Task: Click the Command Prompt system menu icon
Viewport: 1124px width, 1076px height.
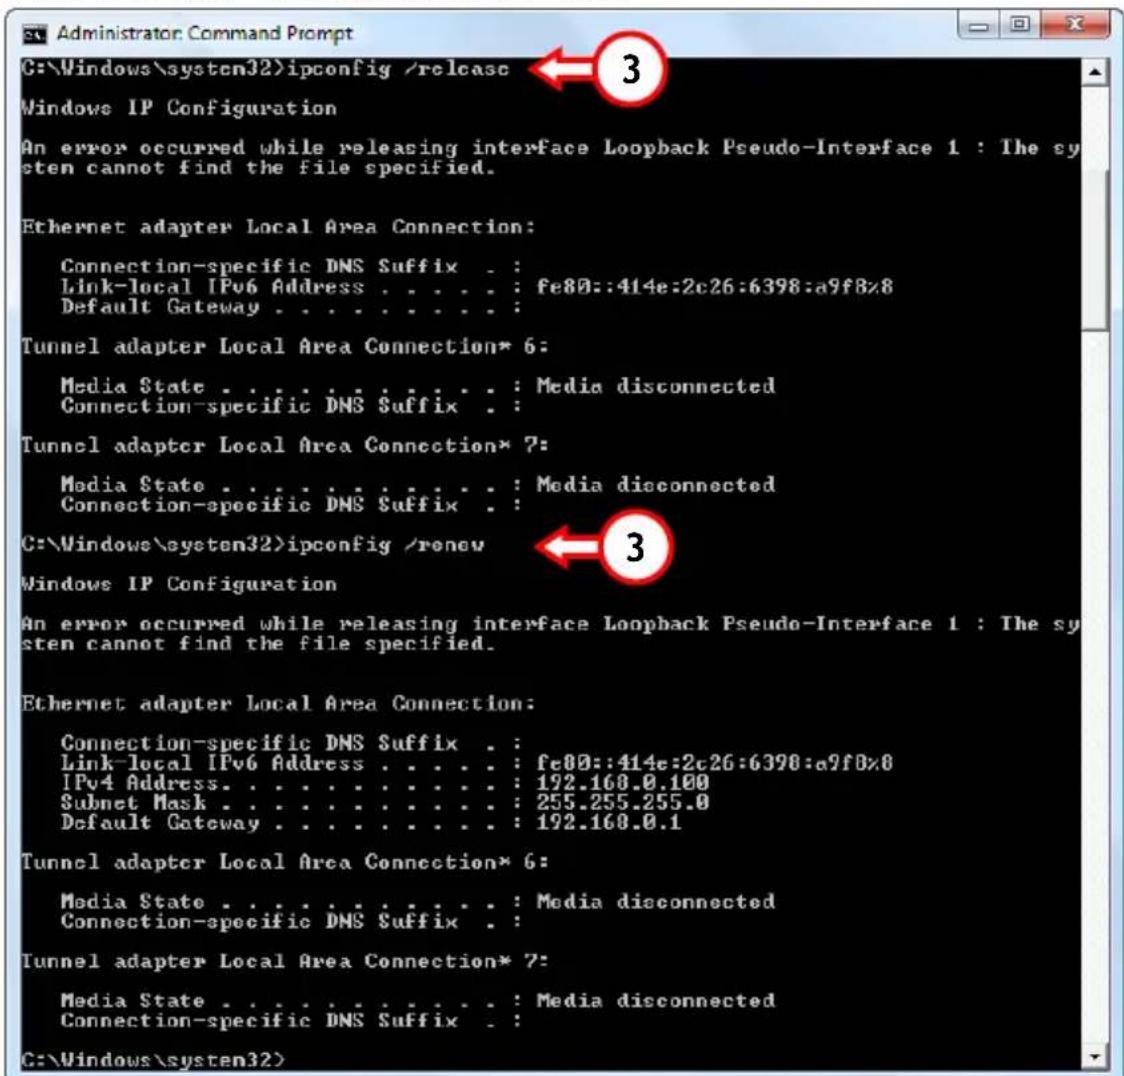Action: 34,33
